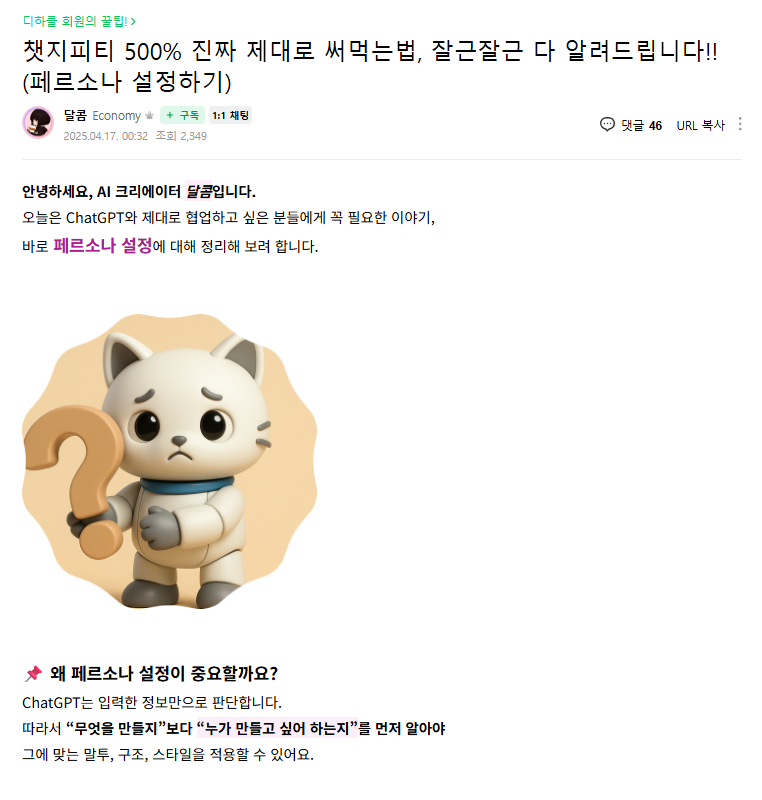Click the crown grade icon beside Economy

pyautogui.click(x=149, y=116)
